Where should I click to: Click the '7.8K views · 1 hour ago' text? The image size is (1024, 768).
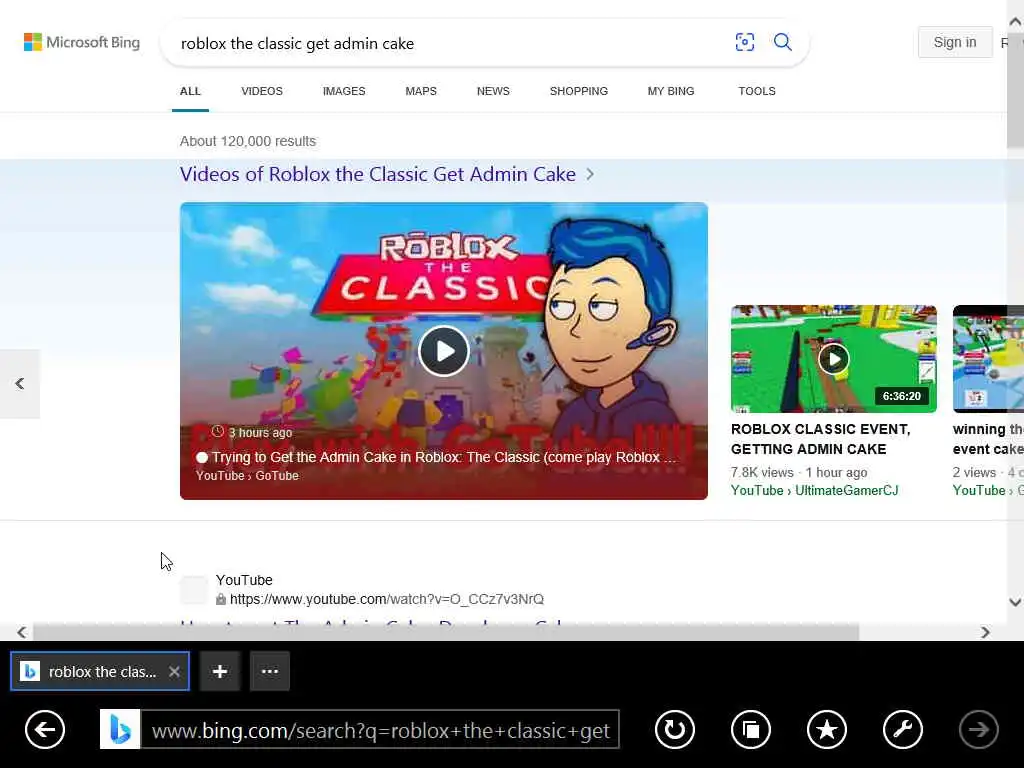799,472
